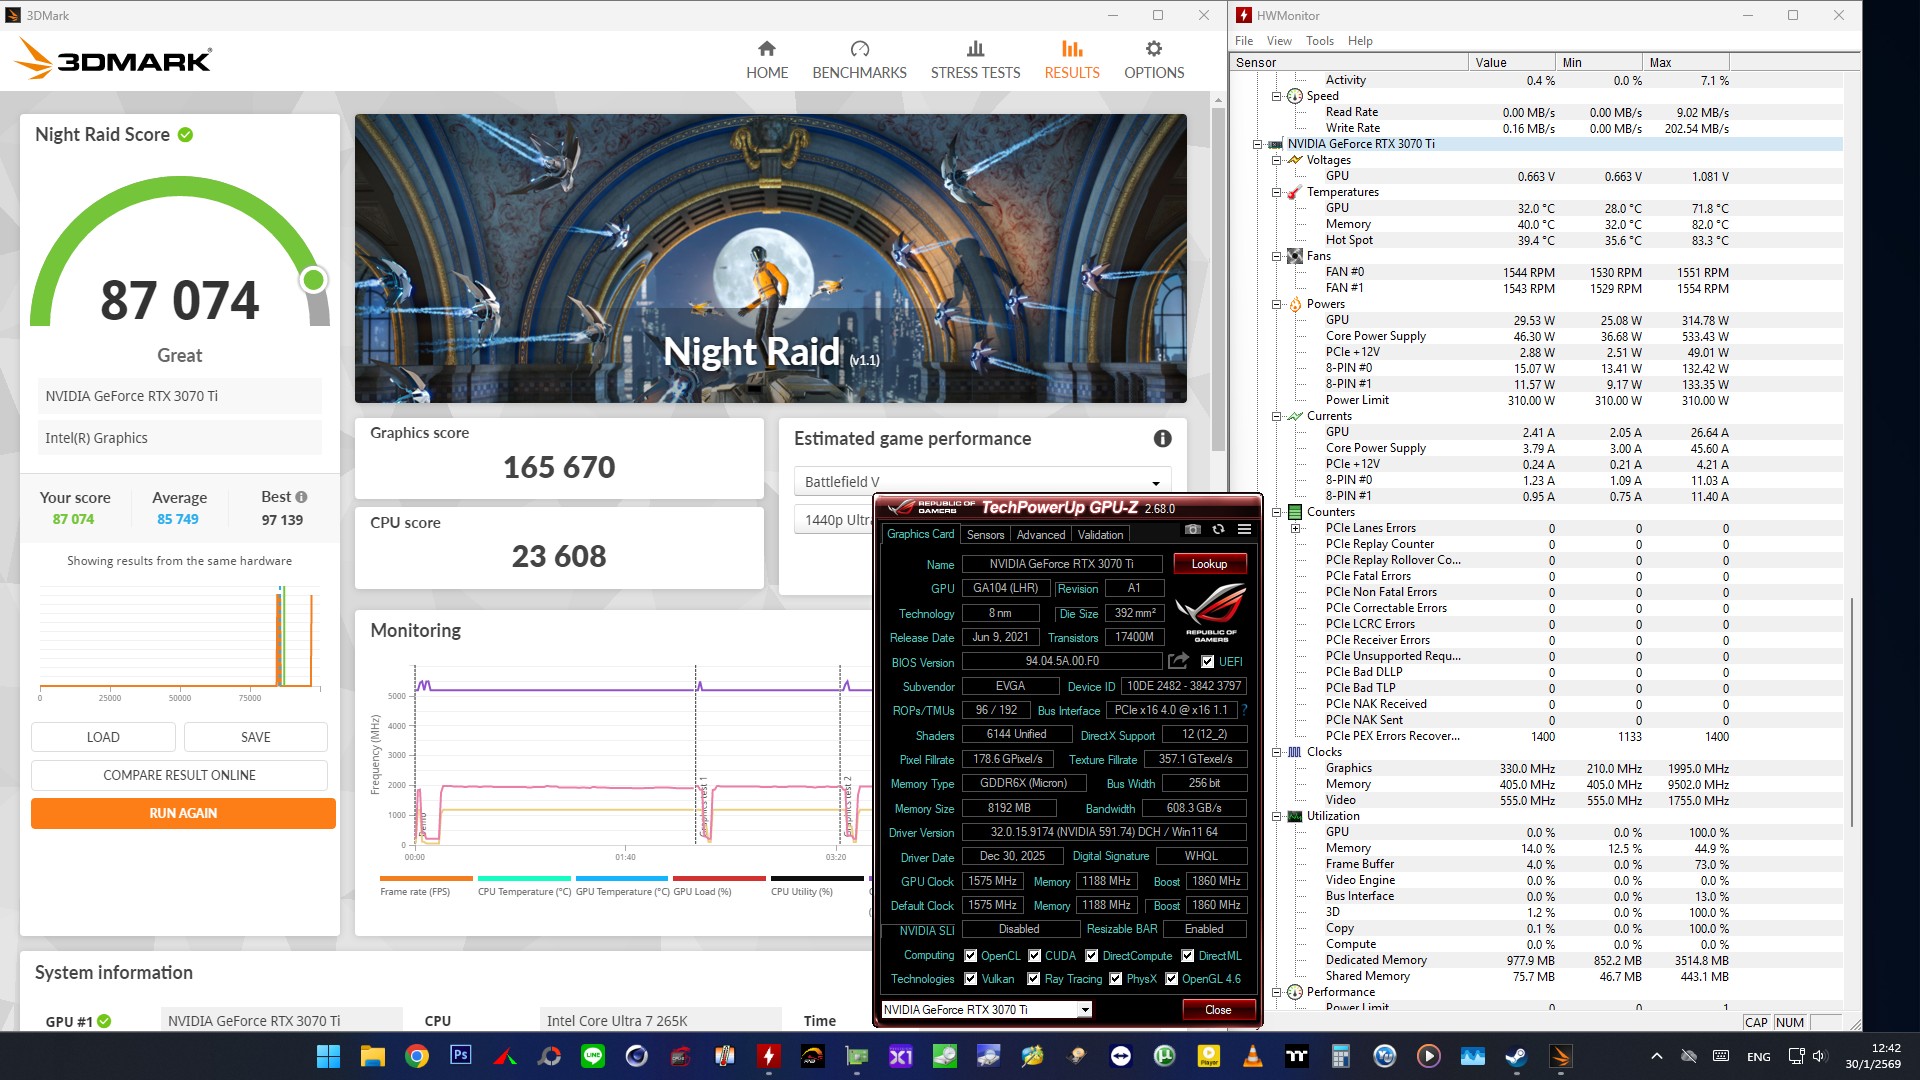Toggle the UEFI checkbox

pyautogui.click(x=1207, y=662)
